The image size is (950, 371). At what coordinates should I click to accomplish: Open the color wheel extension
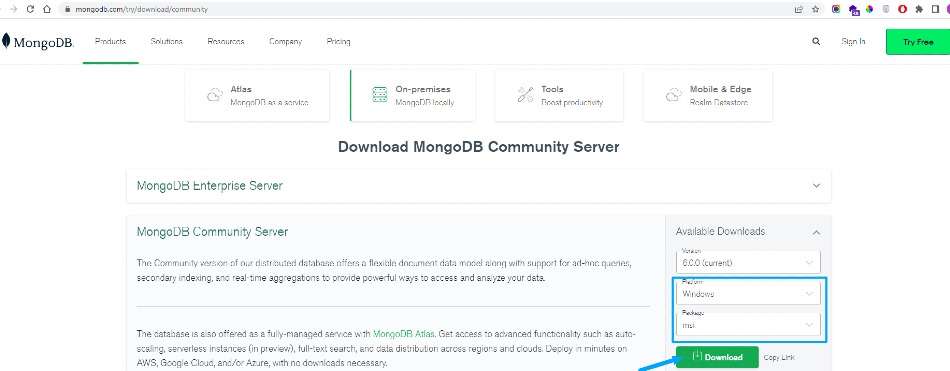[x=869, y=9]
